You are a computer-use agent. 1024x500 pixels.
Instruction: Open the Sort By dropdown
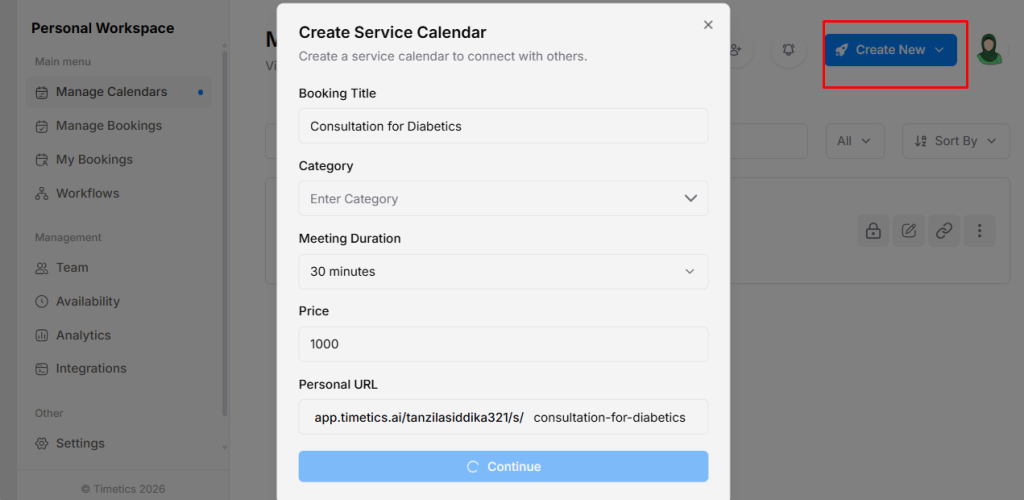point(955,141)
